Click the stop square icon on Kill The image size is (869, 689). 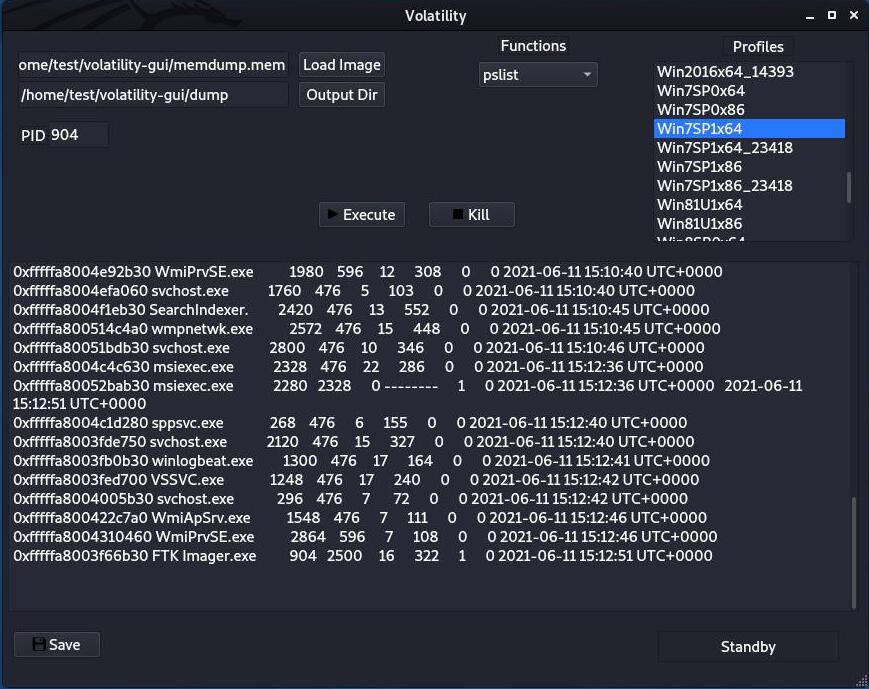click(458, 214)
